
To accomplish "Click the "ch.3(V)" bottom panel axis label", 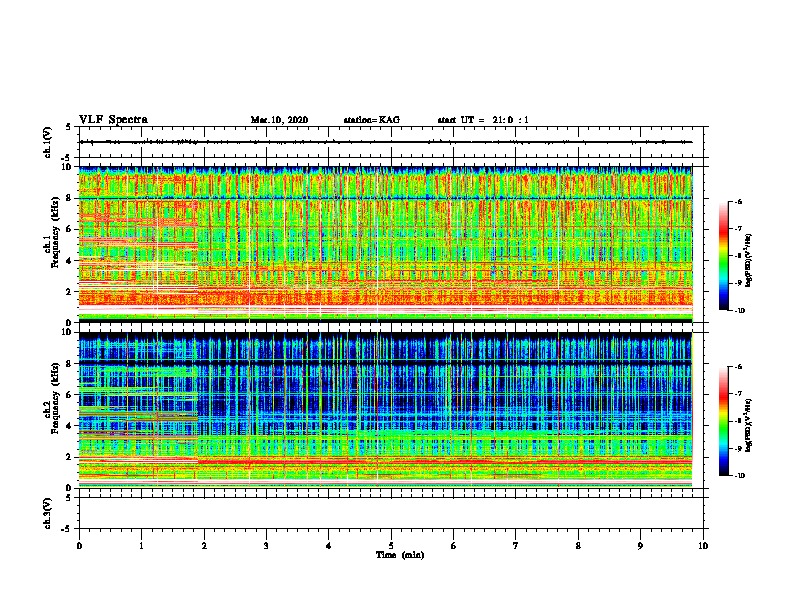I will click(x=48, y=513).
